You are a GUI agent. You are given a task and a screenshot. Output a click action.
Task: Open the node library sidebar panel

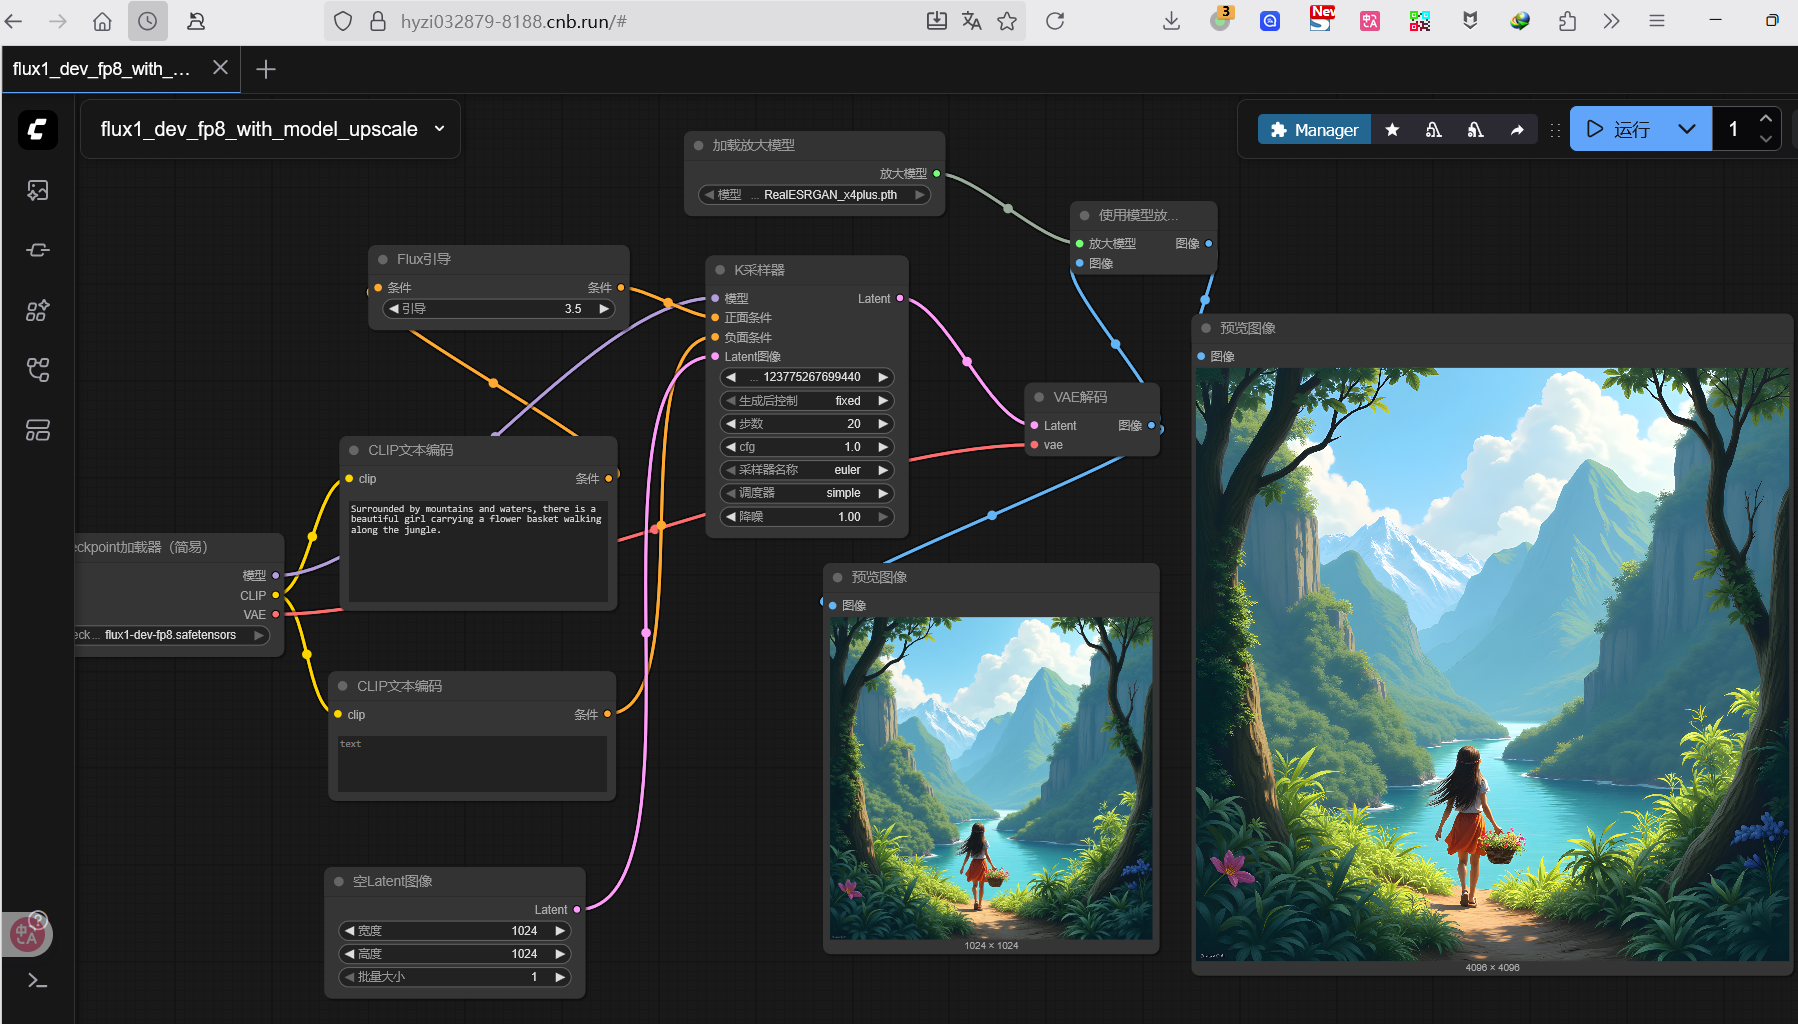(x=37, y=250)
